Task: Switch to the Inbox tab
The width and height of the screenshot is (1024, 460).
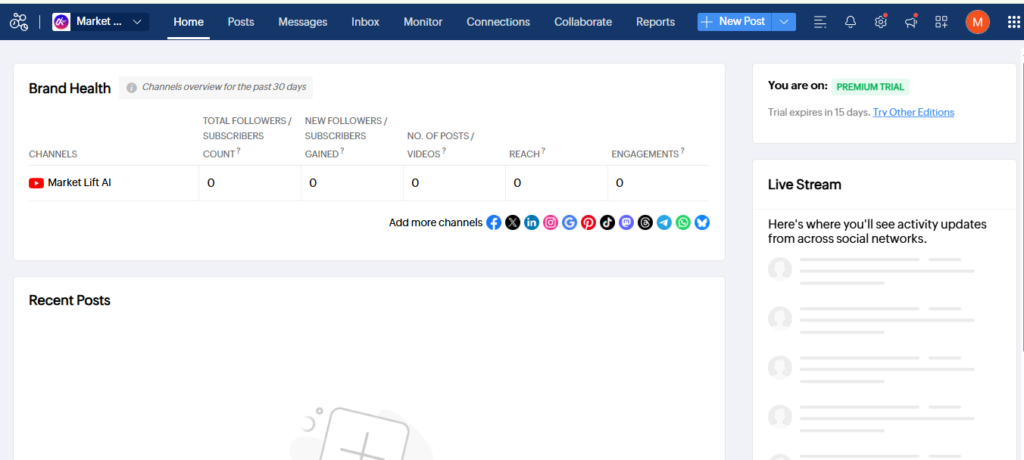Action: [365, 22]
